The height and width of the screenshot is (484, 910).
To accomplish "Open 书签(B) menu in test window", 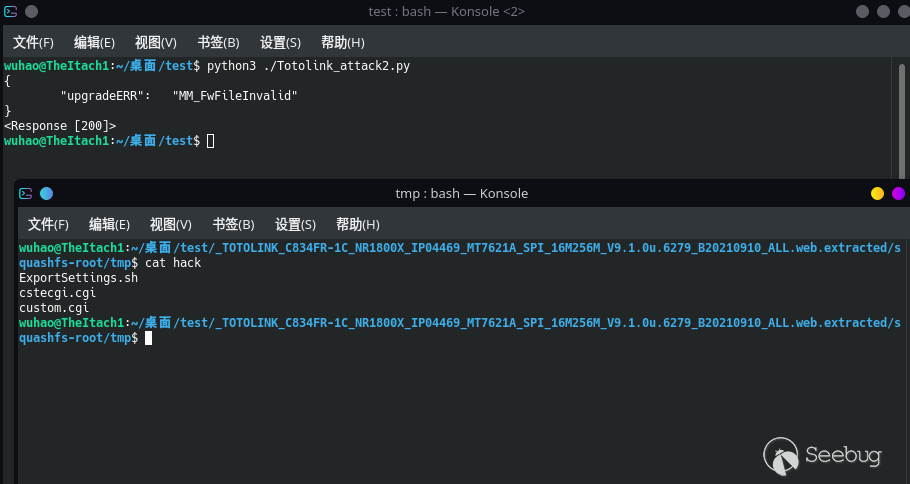I will click(x=218, y=43).
